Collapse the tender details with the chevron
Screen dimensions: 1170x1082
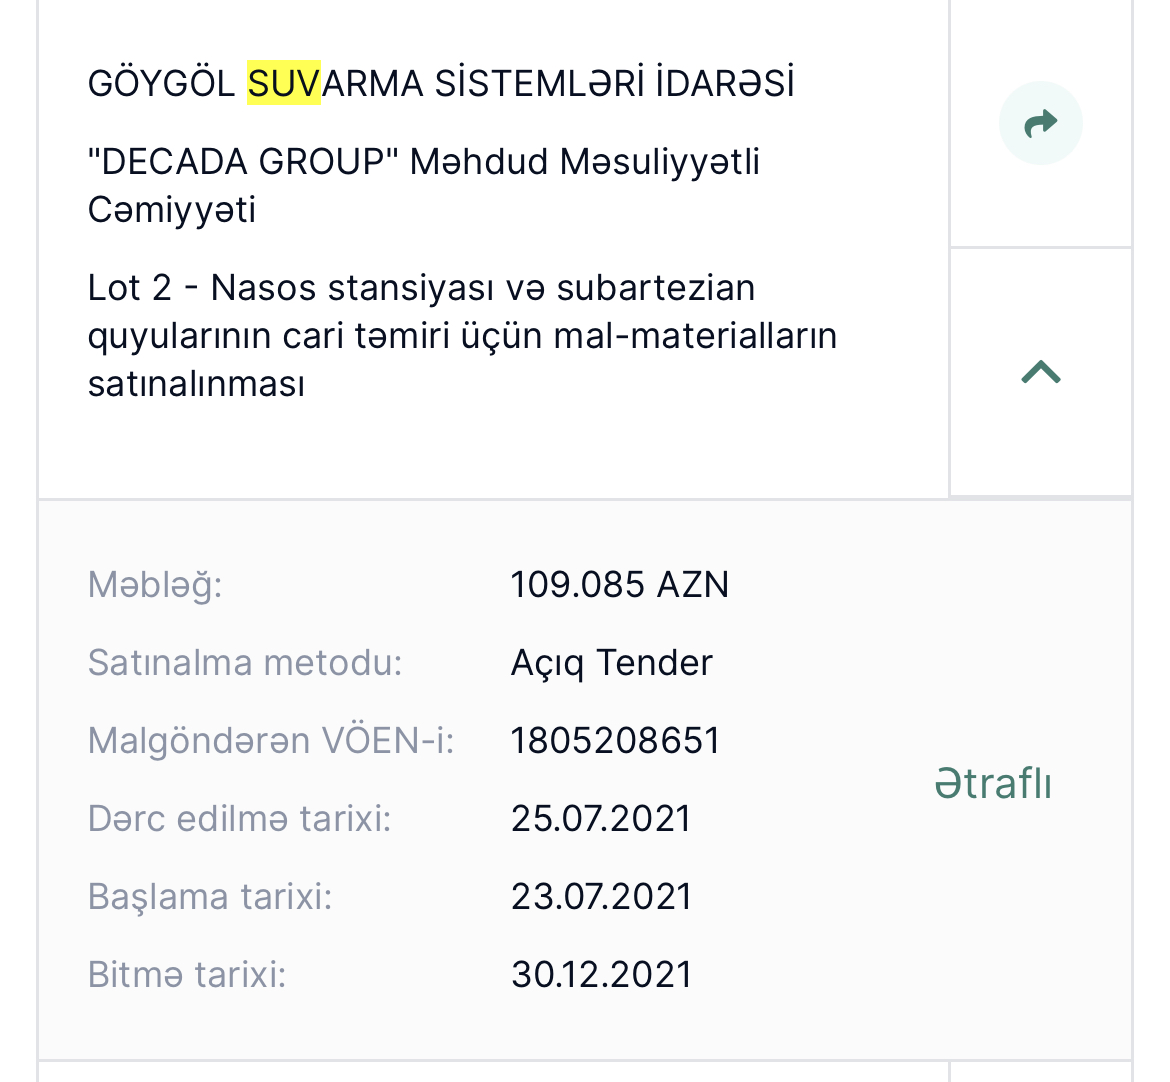click(1040, 372)
